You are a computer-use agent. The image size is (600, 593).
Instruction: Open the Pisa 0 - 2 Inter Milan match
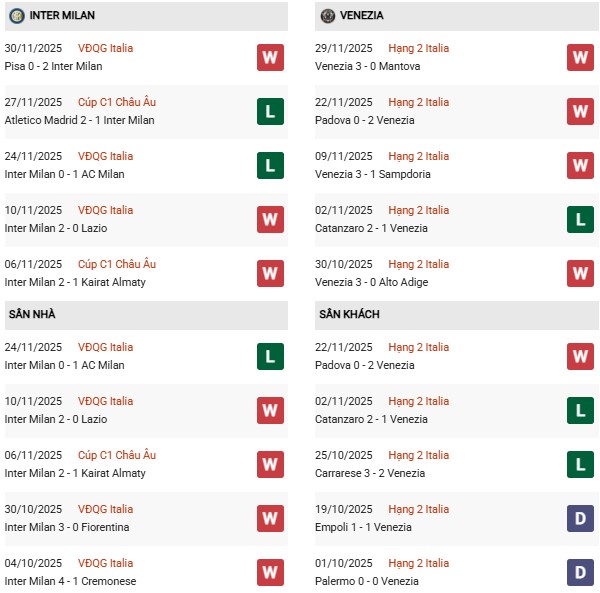pyautogui.click(x=54, y=67)
